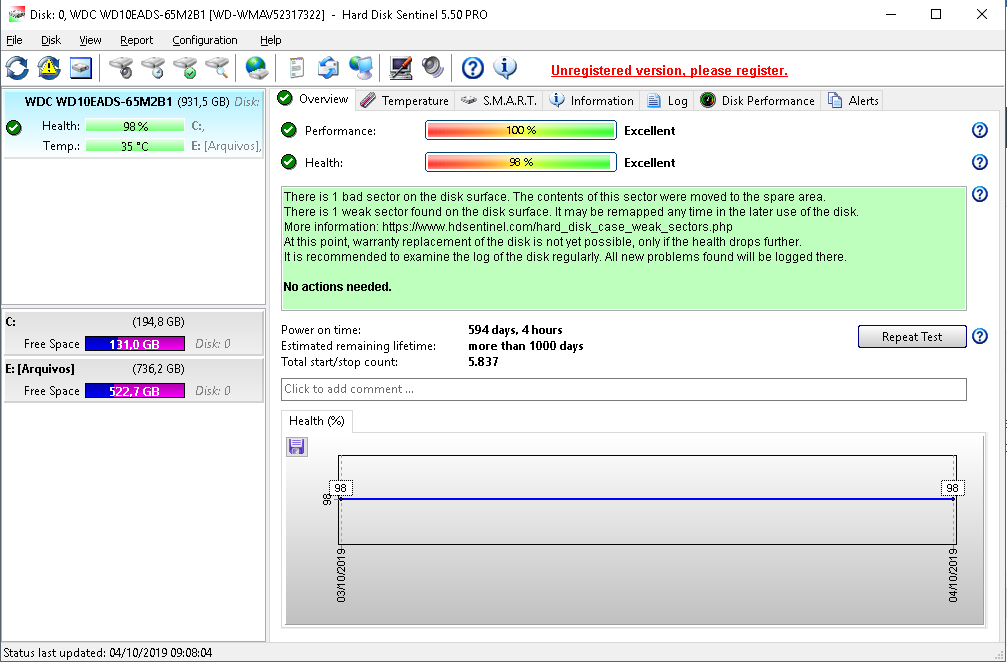Click help icon beside the status text box
Image resolution: width=1007 pixels, height=664 pixels.
pyautogui.click(x=979, y=194)
